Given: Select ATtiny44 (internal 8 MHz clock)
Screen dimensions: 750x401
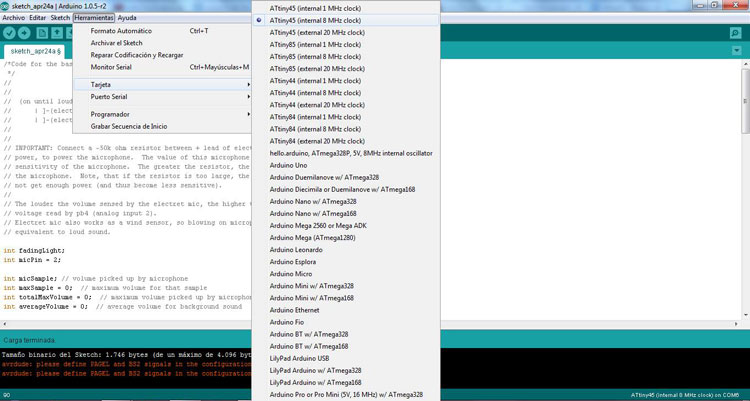Looking at the screenshot, I should point(345,93).
